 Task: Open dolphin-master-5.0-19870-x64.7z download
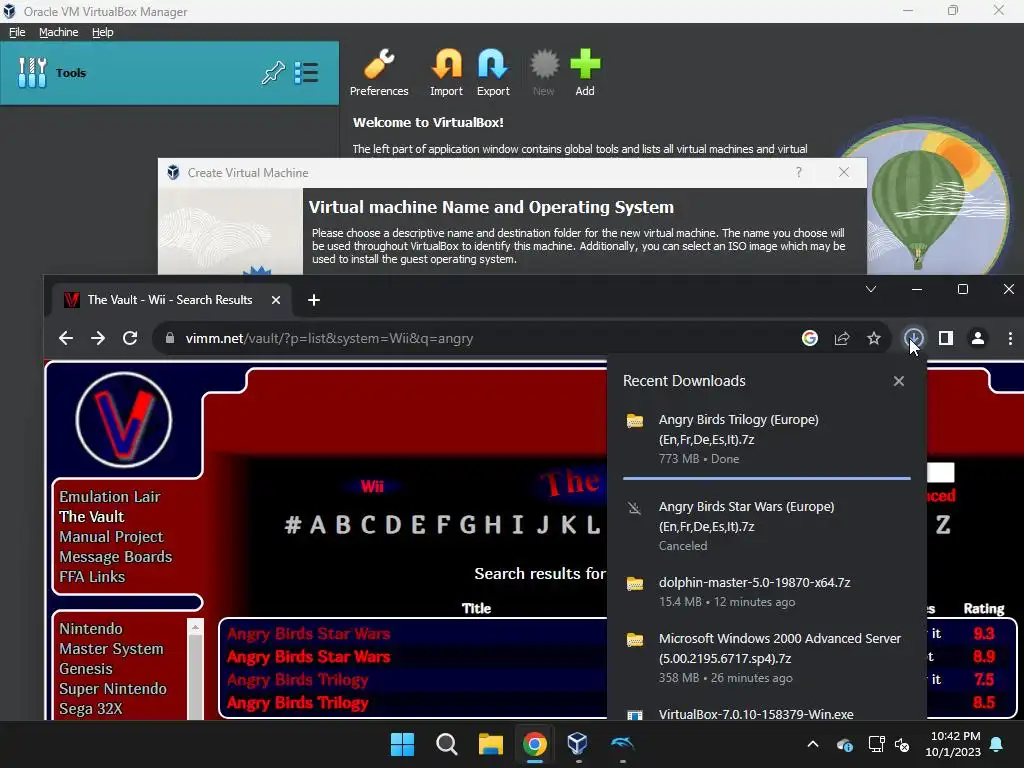[754, 583]
